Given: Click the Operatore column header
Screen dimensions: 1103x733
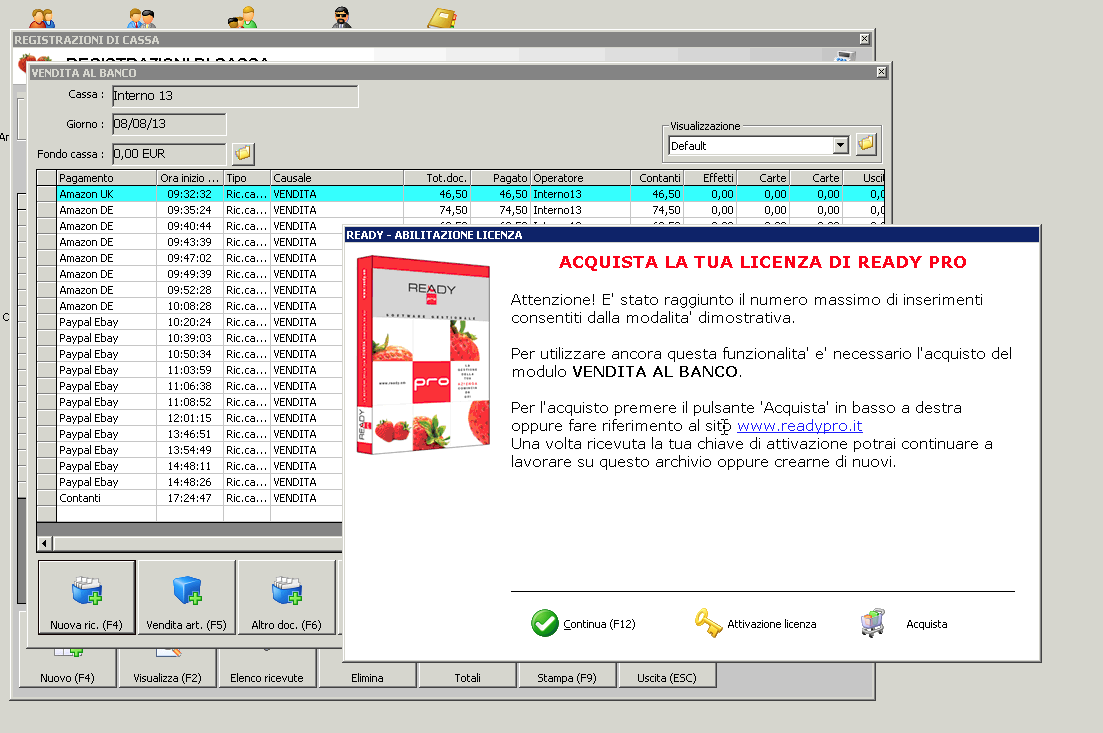Looking at the screenshot, I should coord(580,178).
